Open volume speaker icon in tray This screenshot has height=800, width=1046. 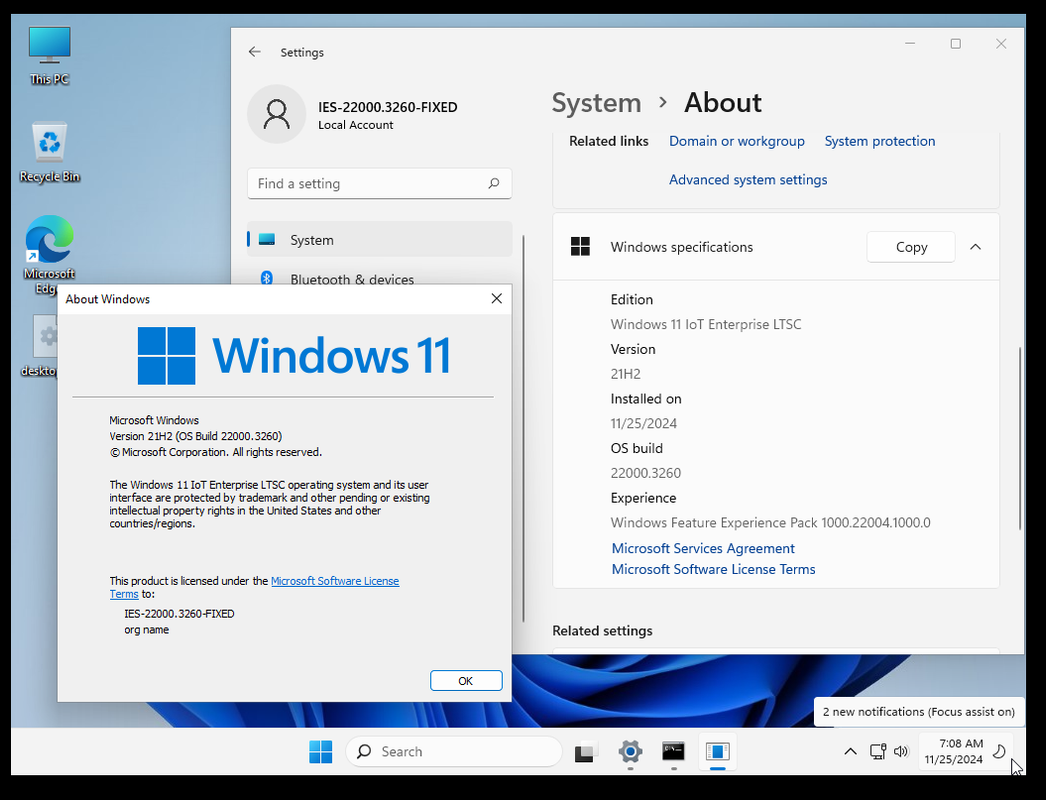pos(901,752)
